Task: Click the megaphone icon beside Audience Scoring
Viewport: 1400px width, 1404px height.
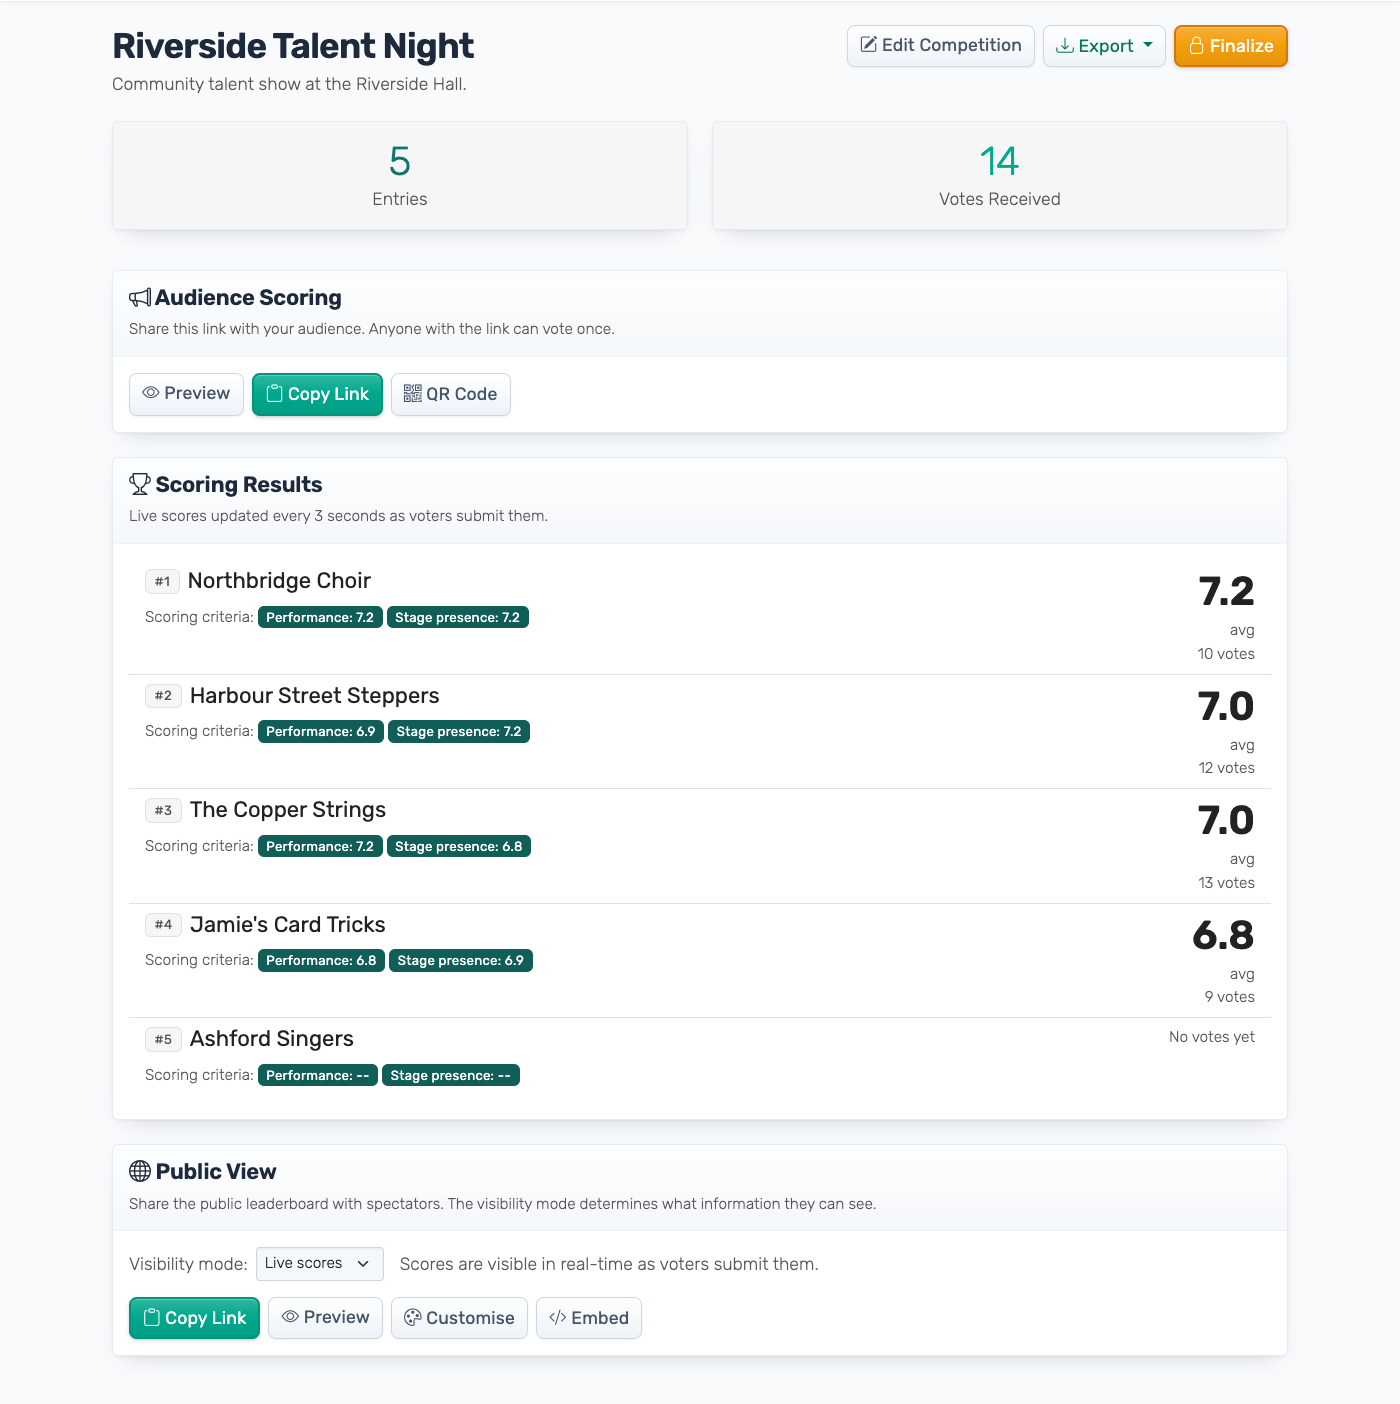Action: click(140, 298)
